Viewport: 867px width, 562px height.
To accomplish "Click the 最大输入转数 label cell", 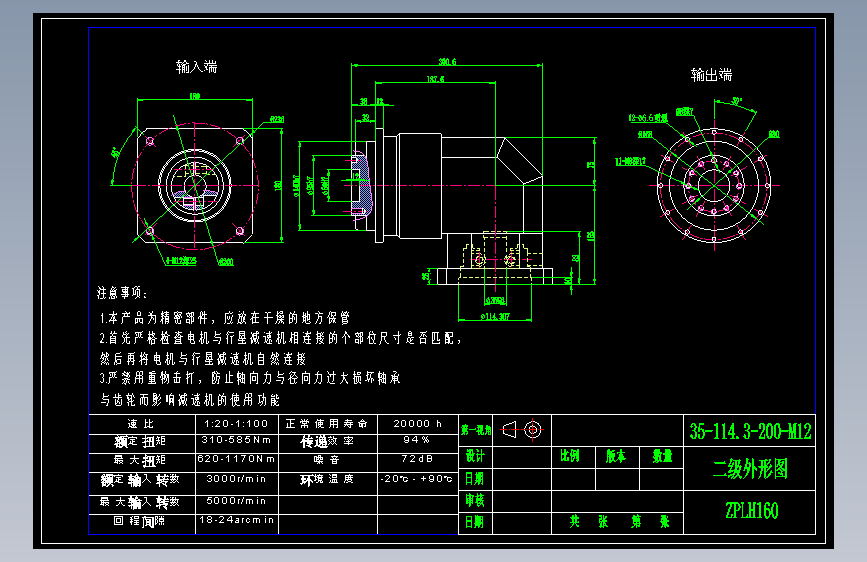I will [142, 503].
